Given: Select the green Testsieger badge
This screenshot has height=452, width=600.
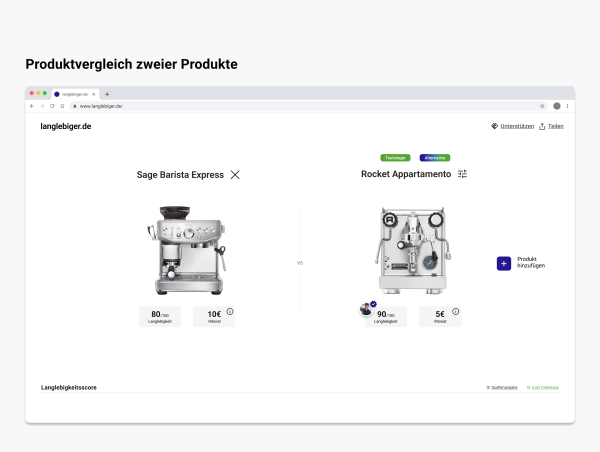Looking at the screenshot, I should coord(395,157).
